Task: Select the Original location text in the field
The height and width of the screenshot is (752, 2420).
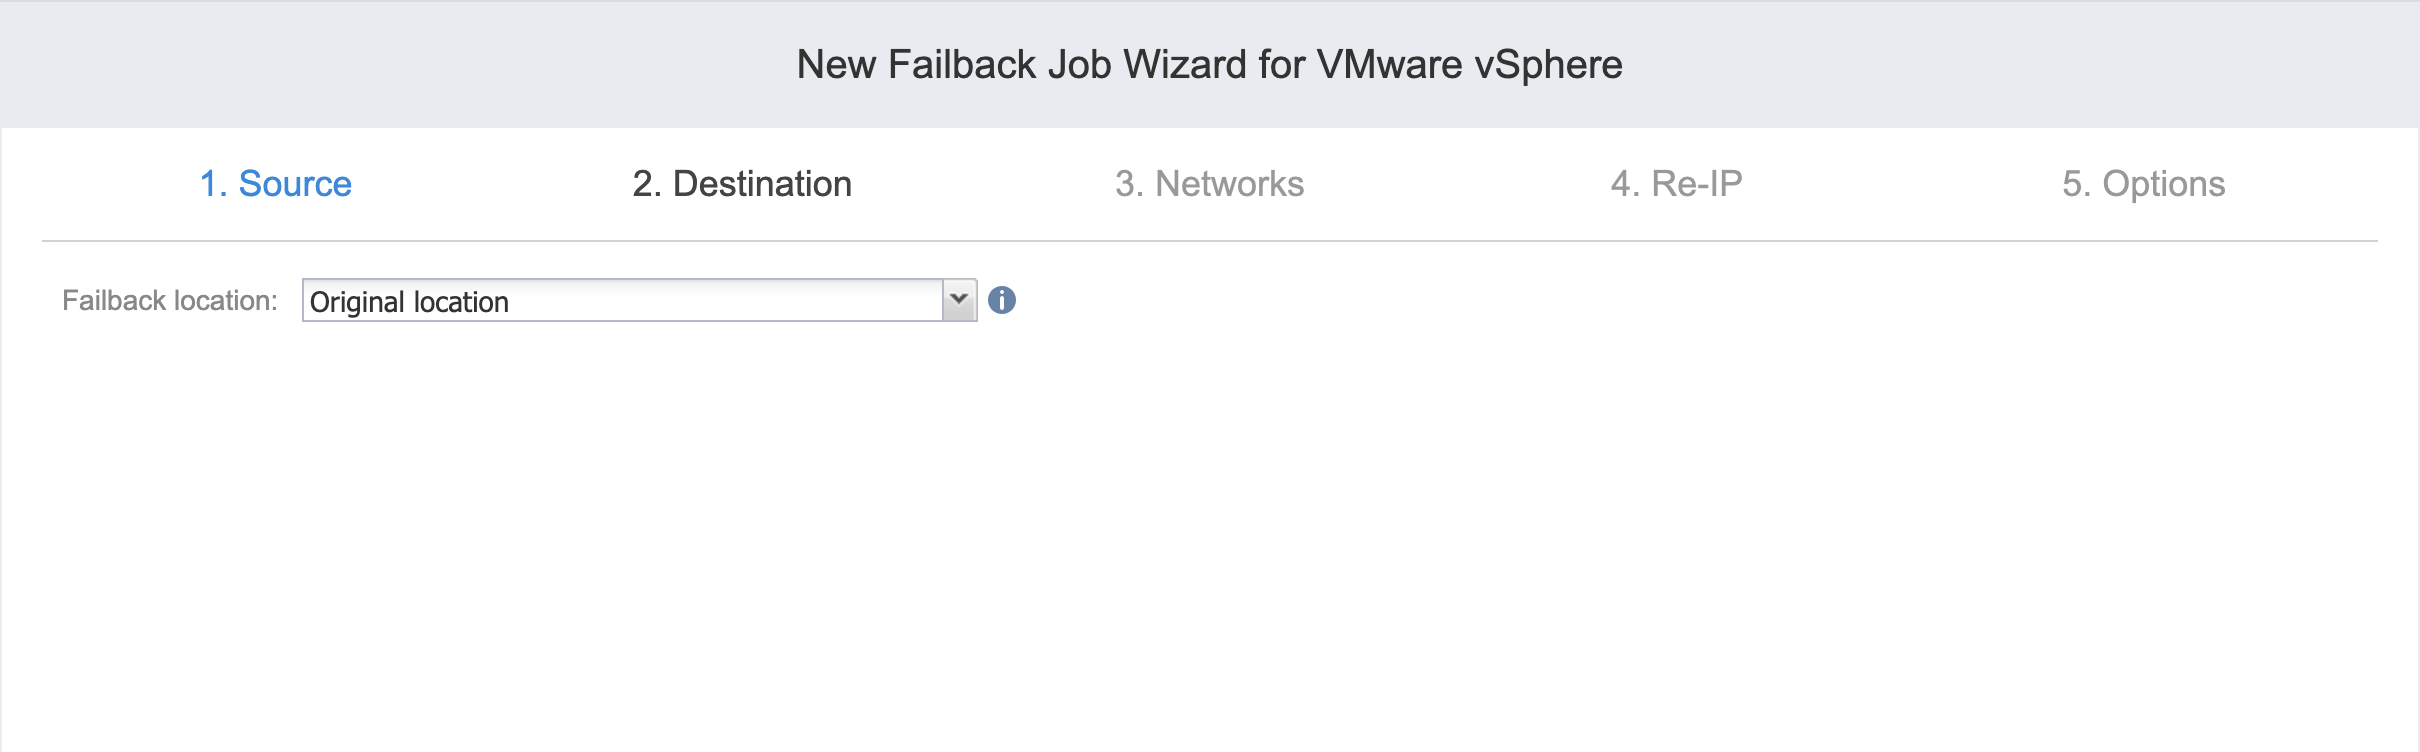Action: pos(409,302)
